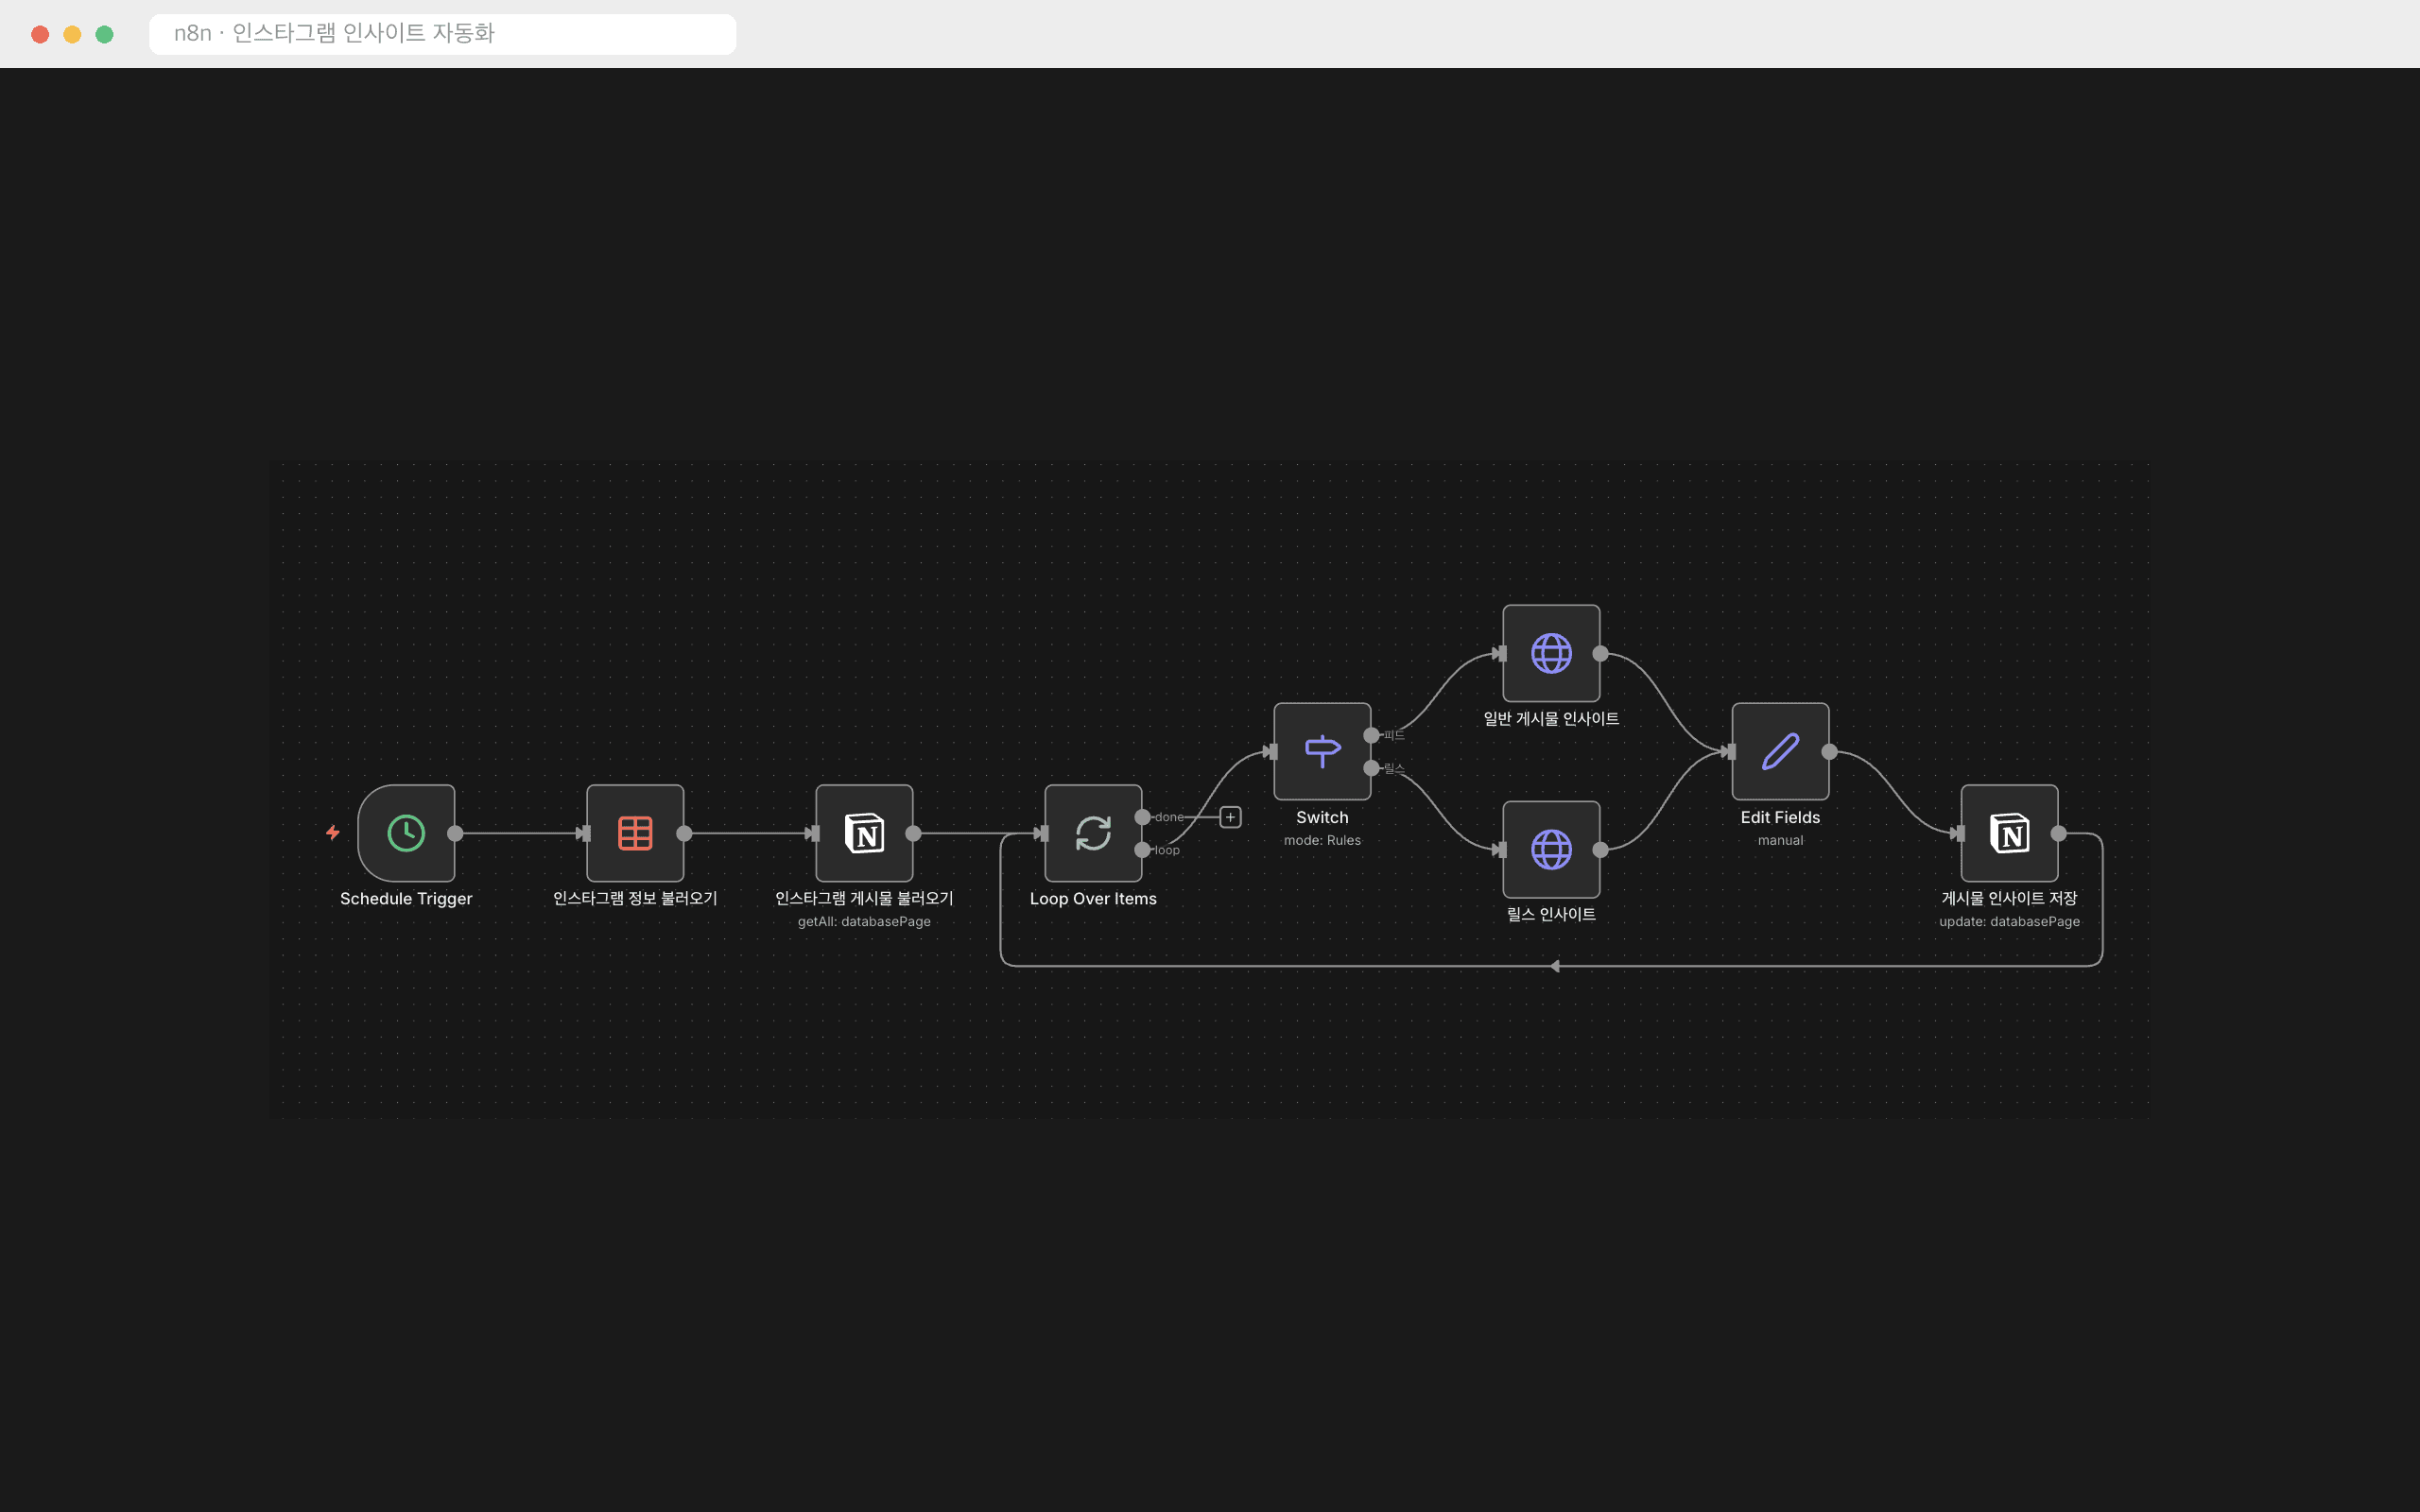Open the 인스타그램 정보 불러오기 spreadsheet node

[635, 833]
